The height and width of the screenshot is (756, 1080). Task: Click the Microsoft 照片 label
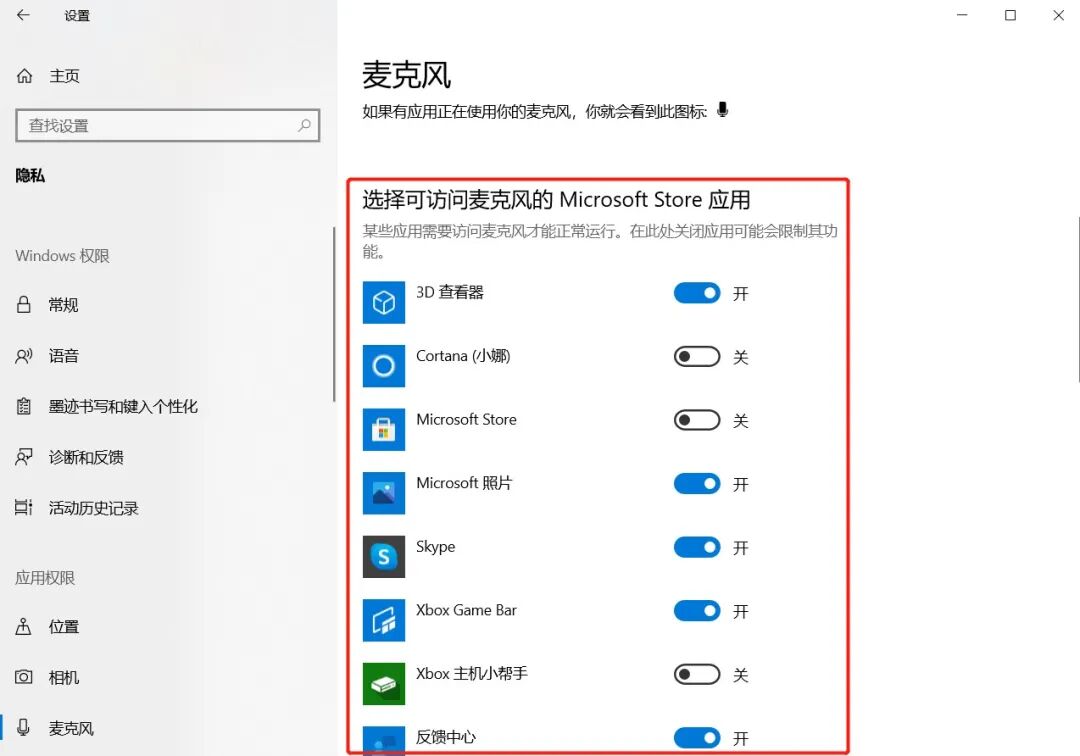click(x=464, y=483)
